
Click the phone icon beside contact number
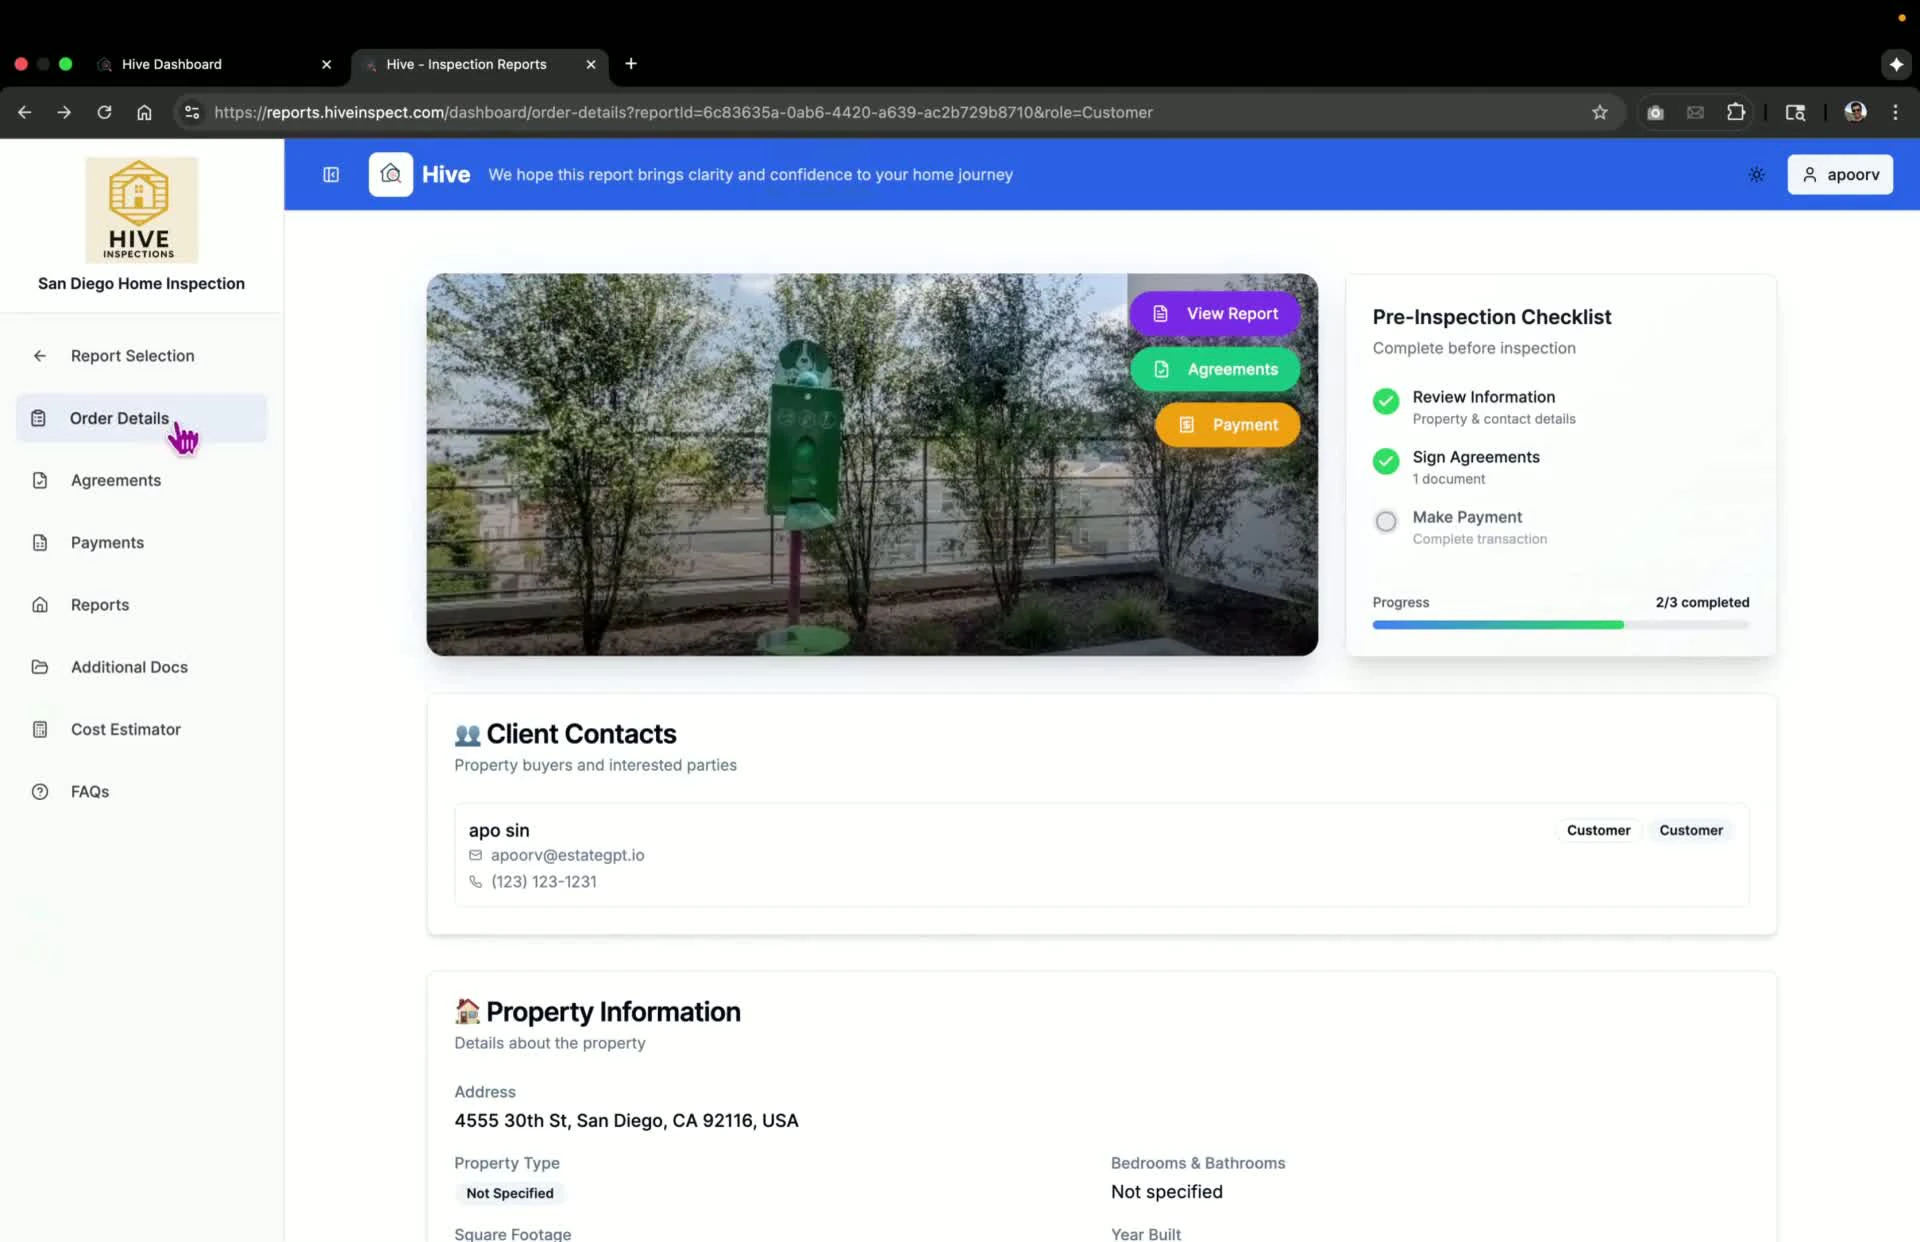tap(476, 882)
